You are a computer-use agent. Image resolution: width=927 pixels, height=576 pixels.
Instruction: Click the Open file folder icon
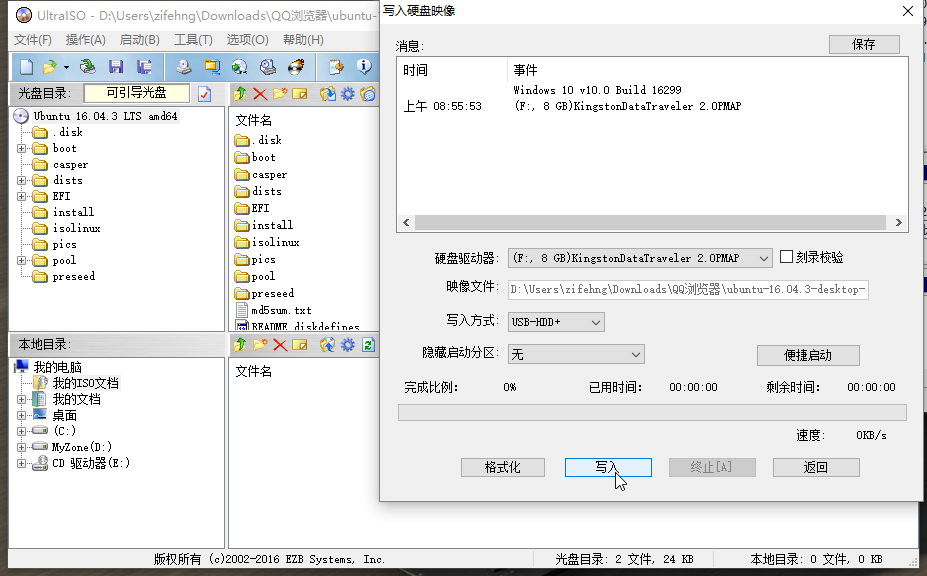50,67
